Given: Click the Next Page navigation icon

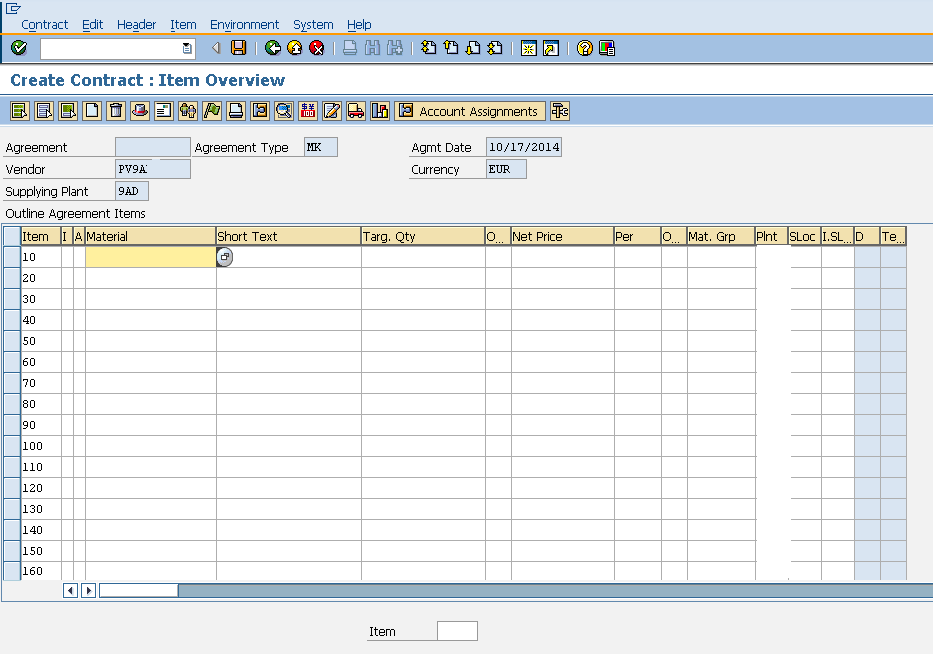Looking at the screenshot, I should [x=473, y=48].
